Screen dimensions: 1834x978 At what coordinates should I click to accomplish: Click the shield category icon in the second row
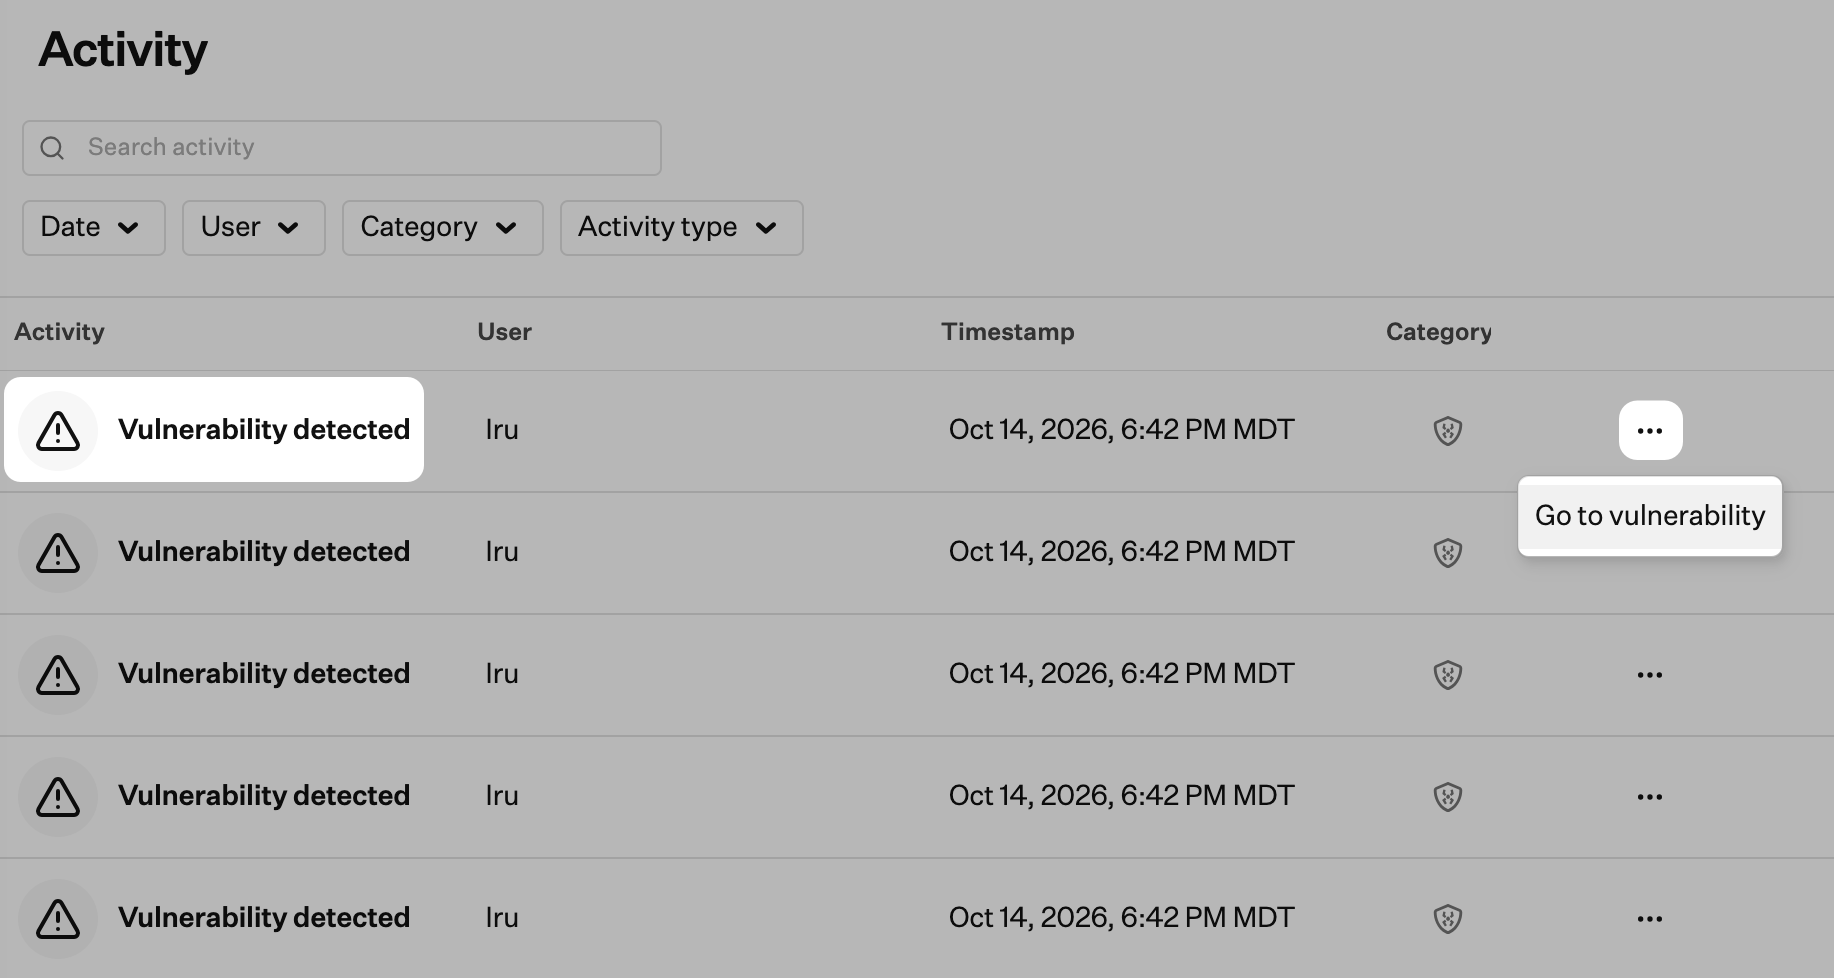pos(1448,553)
